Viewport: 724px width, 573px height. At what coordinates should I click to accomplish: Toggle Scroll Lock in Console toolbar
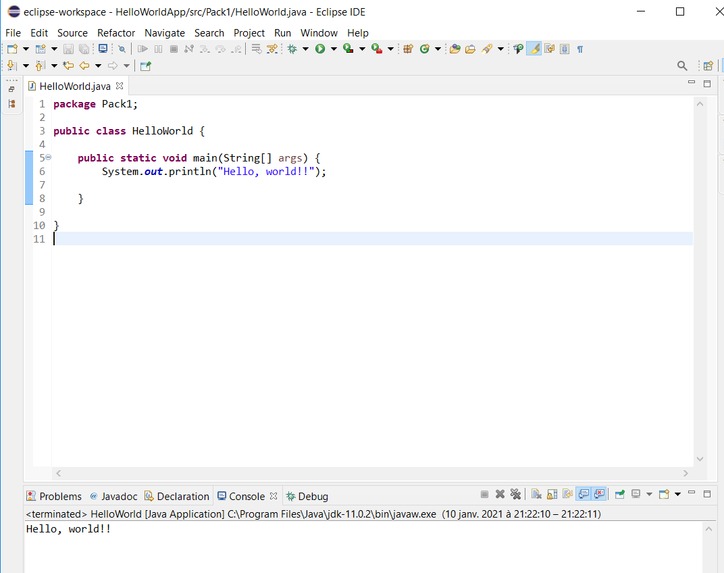click(x=552, y=495)
